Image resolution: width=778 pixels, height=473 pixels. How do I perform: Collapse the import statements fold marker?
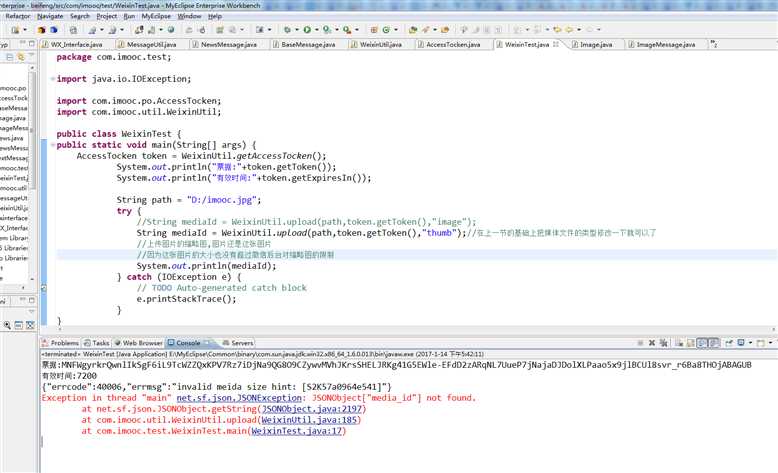[x=53, y=79]
